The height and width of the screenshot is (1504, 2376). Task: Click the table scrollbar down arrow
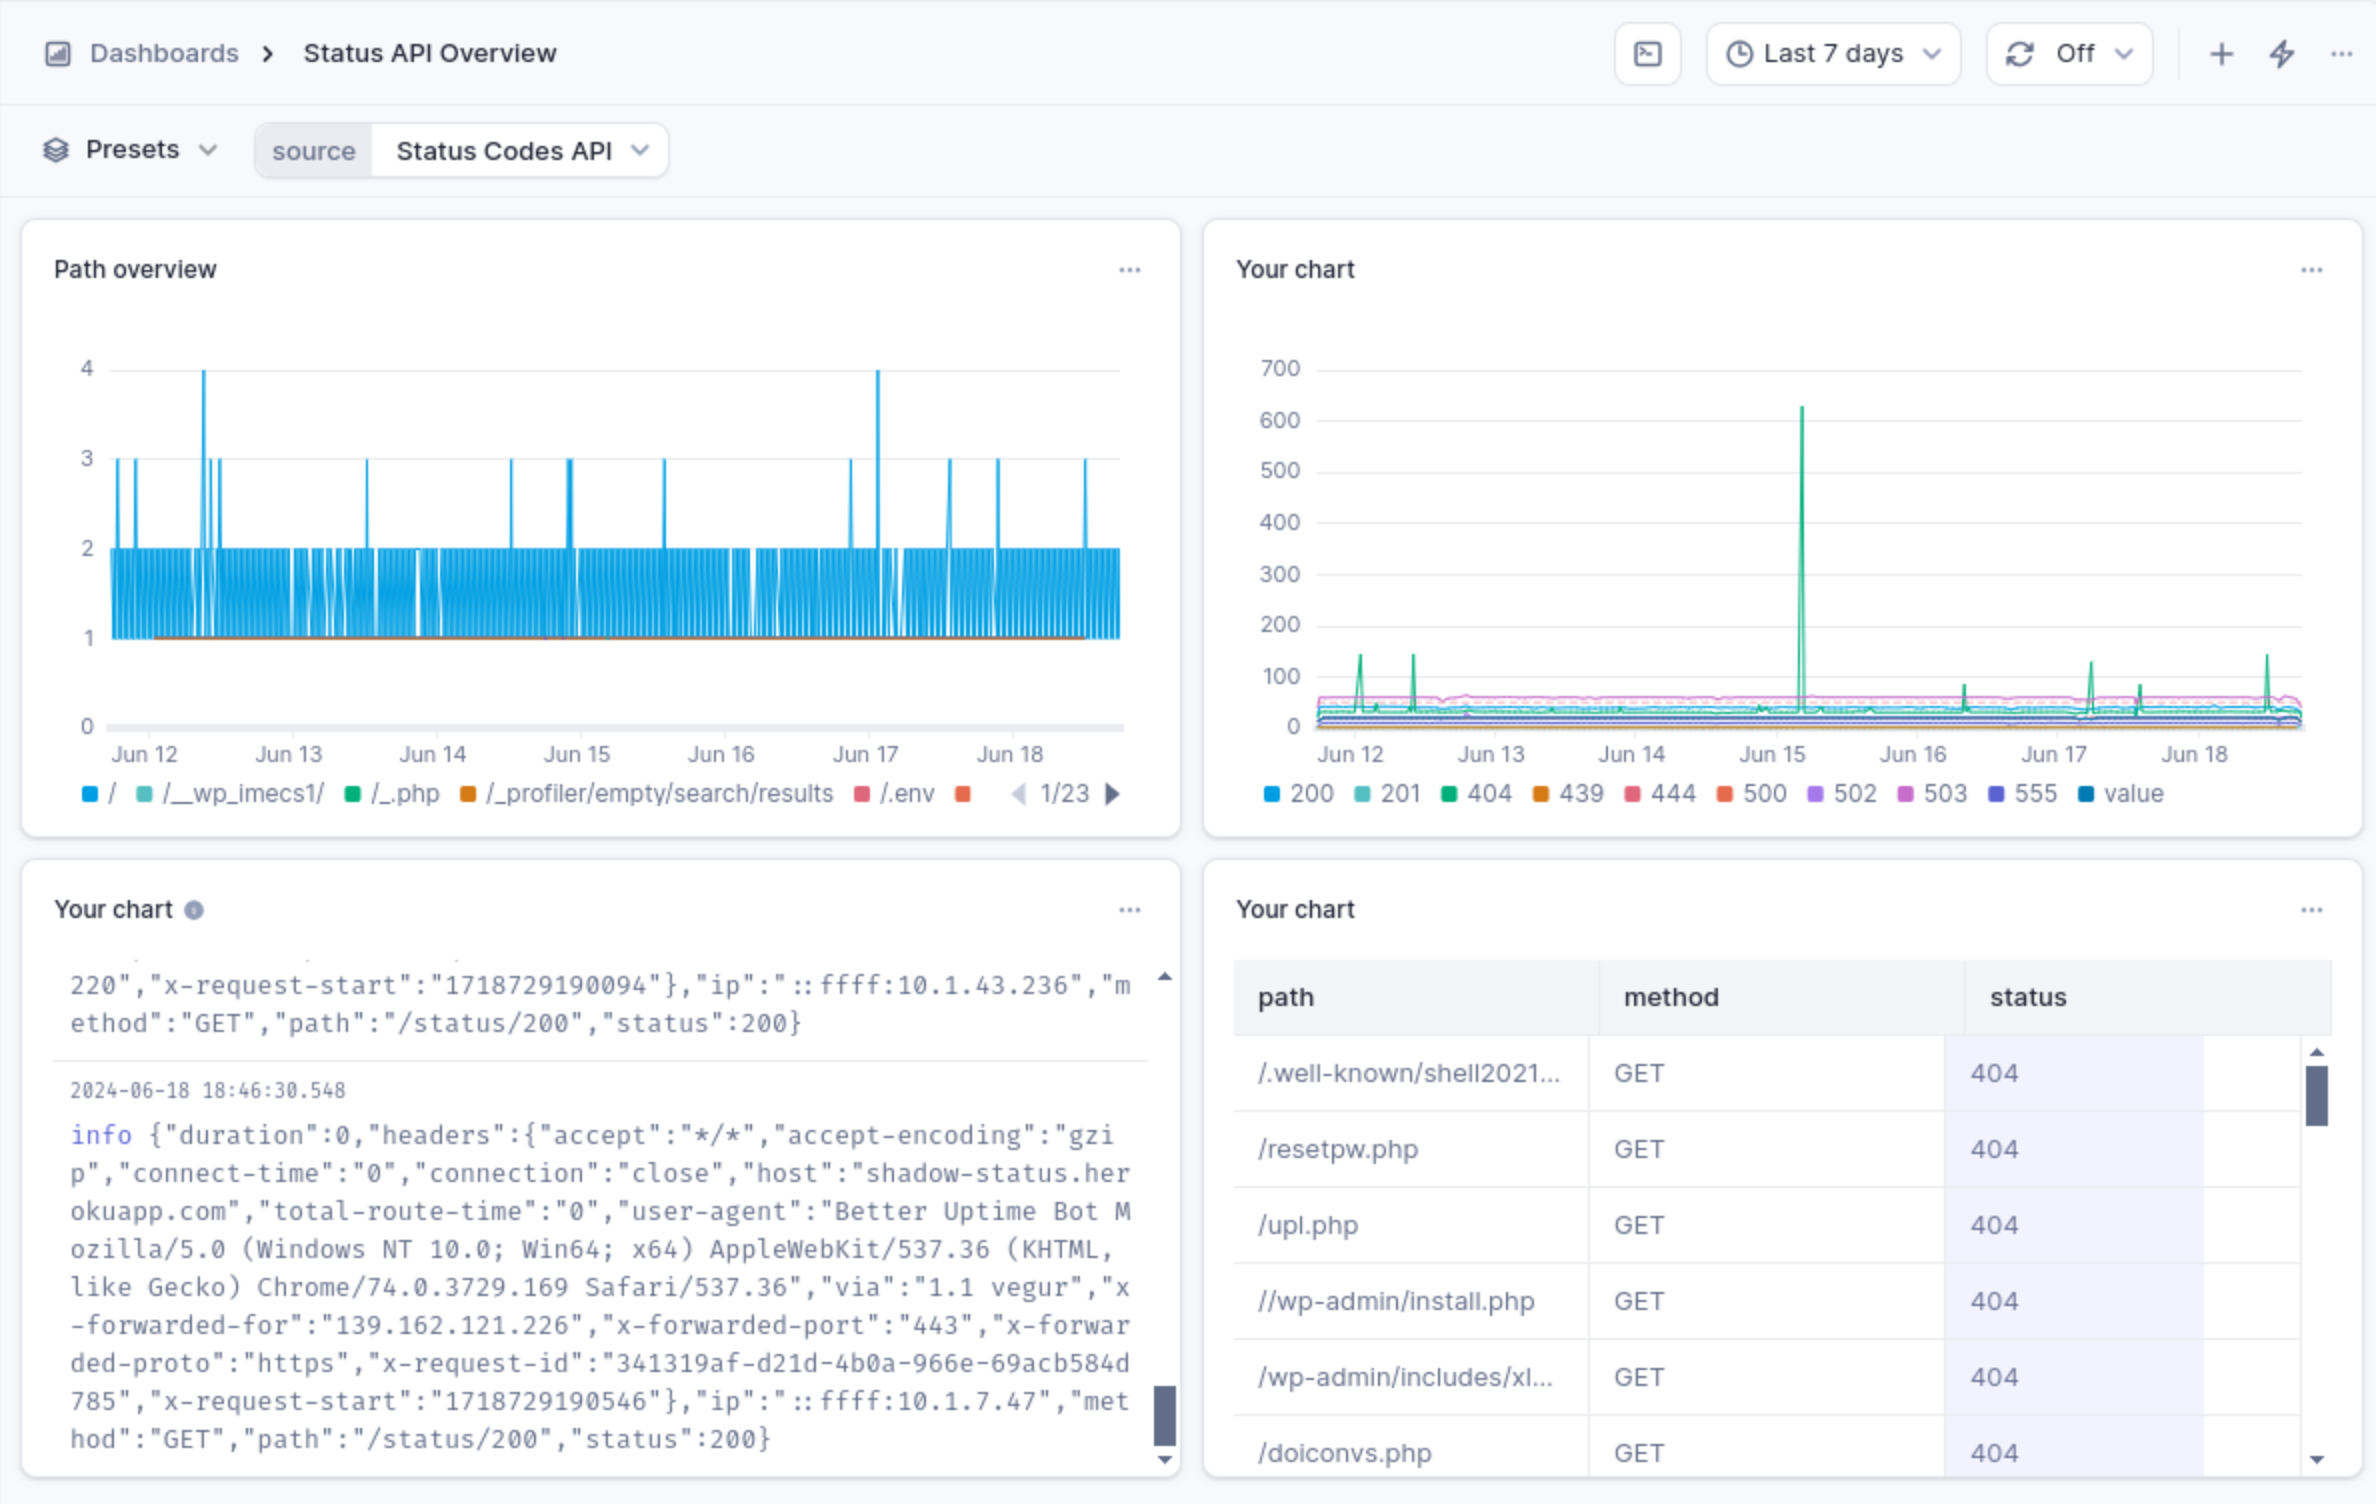pos(2316,1460)
